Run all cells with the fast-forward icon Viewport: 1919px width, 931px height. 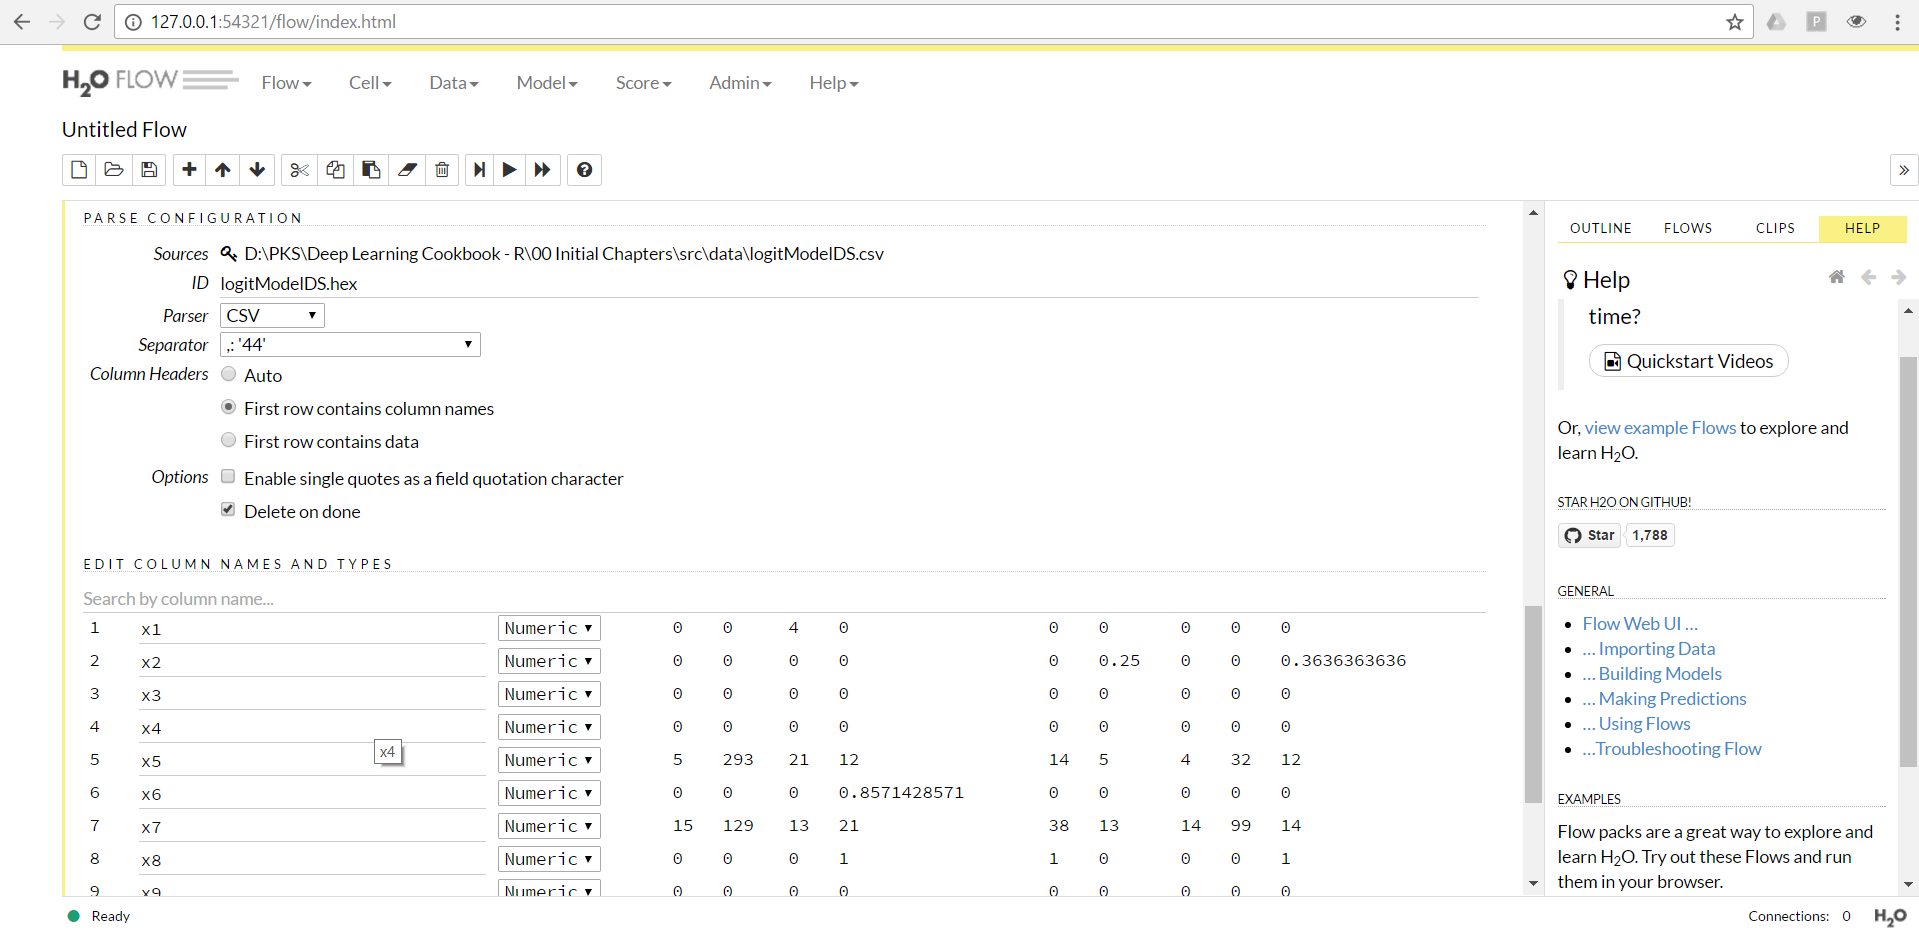click(x=543, y=170)
